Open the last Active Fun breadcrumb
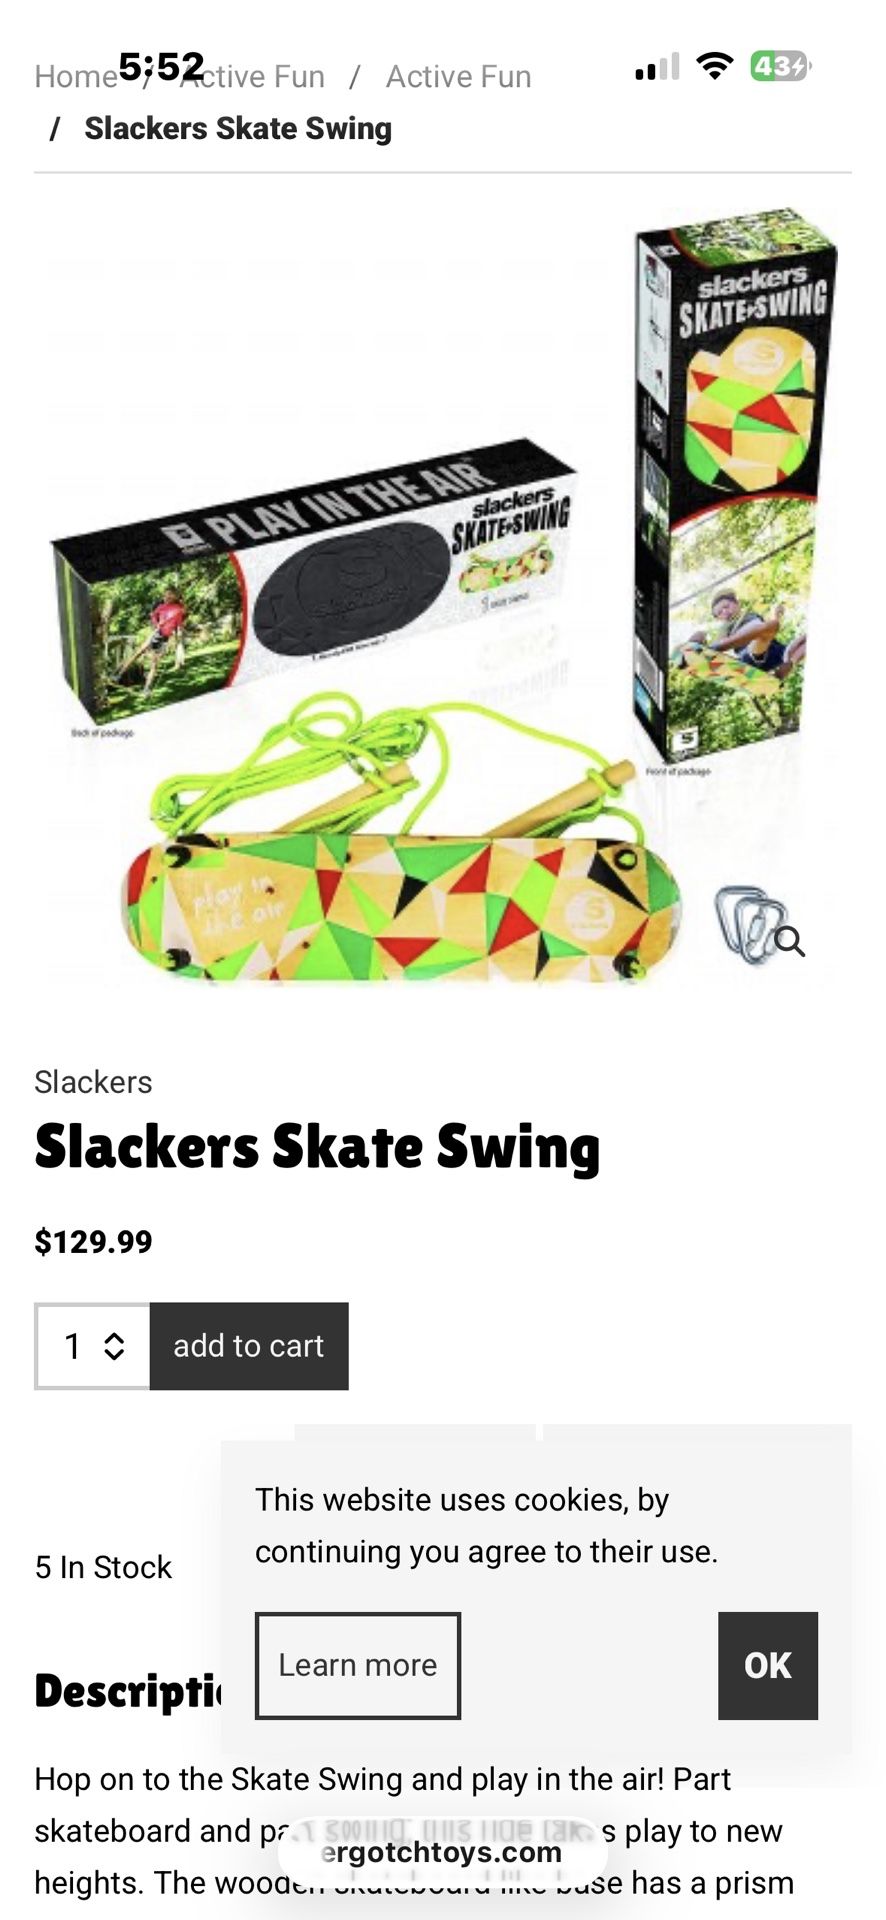 point(459,77)
